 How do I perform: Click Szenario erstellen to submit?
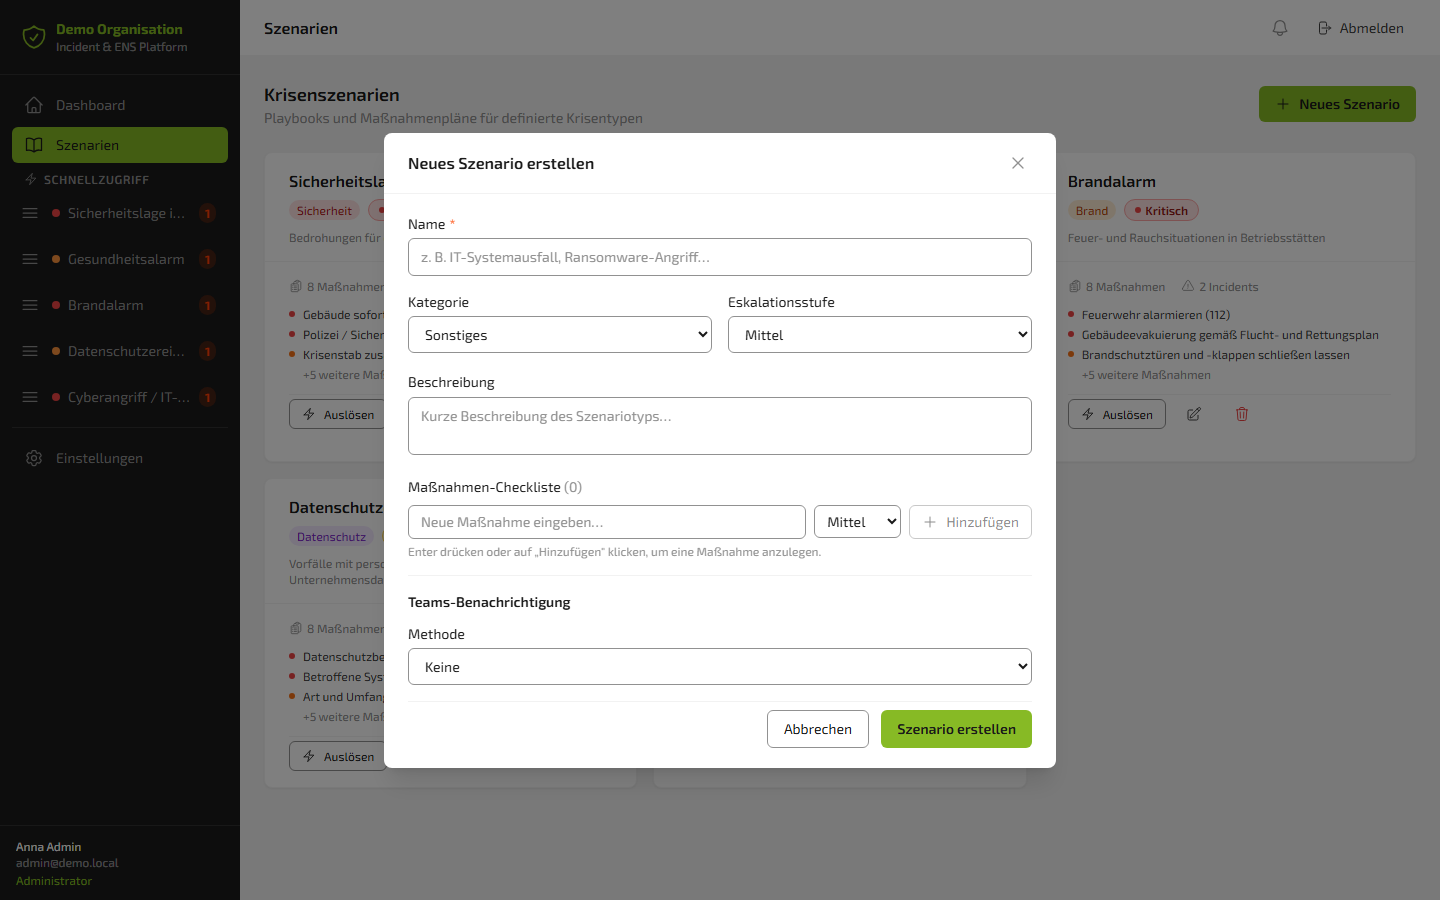(x=956, y=729)
